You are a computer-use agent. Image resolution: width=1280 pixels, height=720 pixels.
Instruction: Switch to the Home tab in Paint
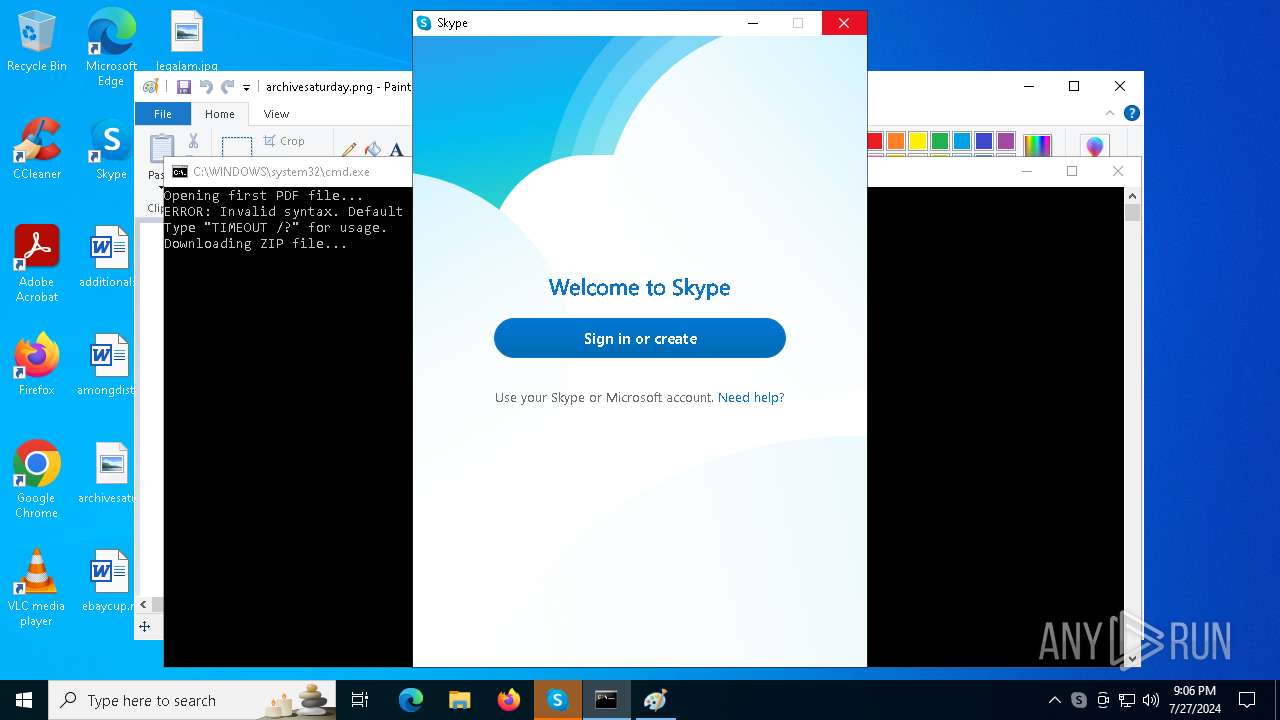pos(220,114)
